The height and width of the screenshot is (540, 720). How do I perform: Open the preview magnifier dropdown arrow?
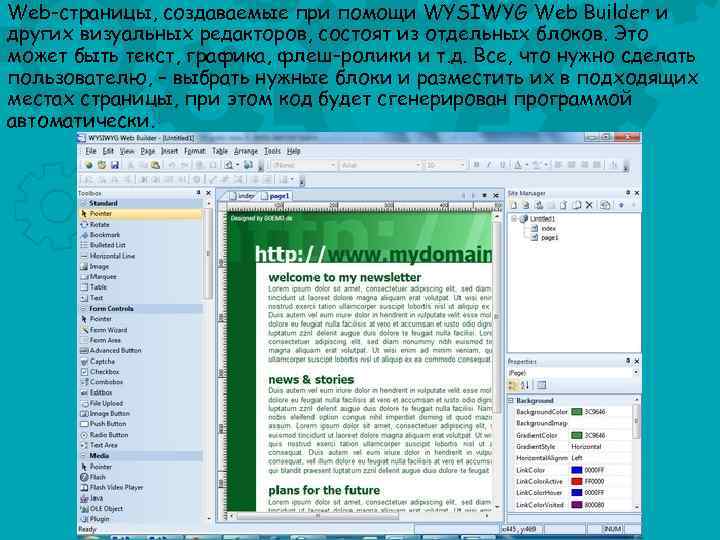(237, 165)
